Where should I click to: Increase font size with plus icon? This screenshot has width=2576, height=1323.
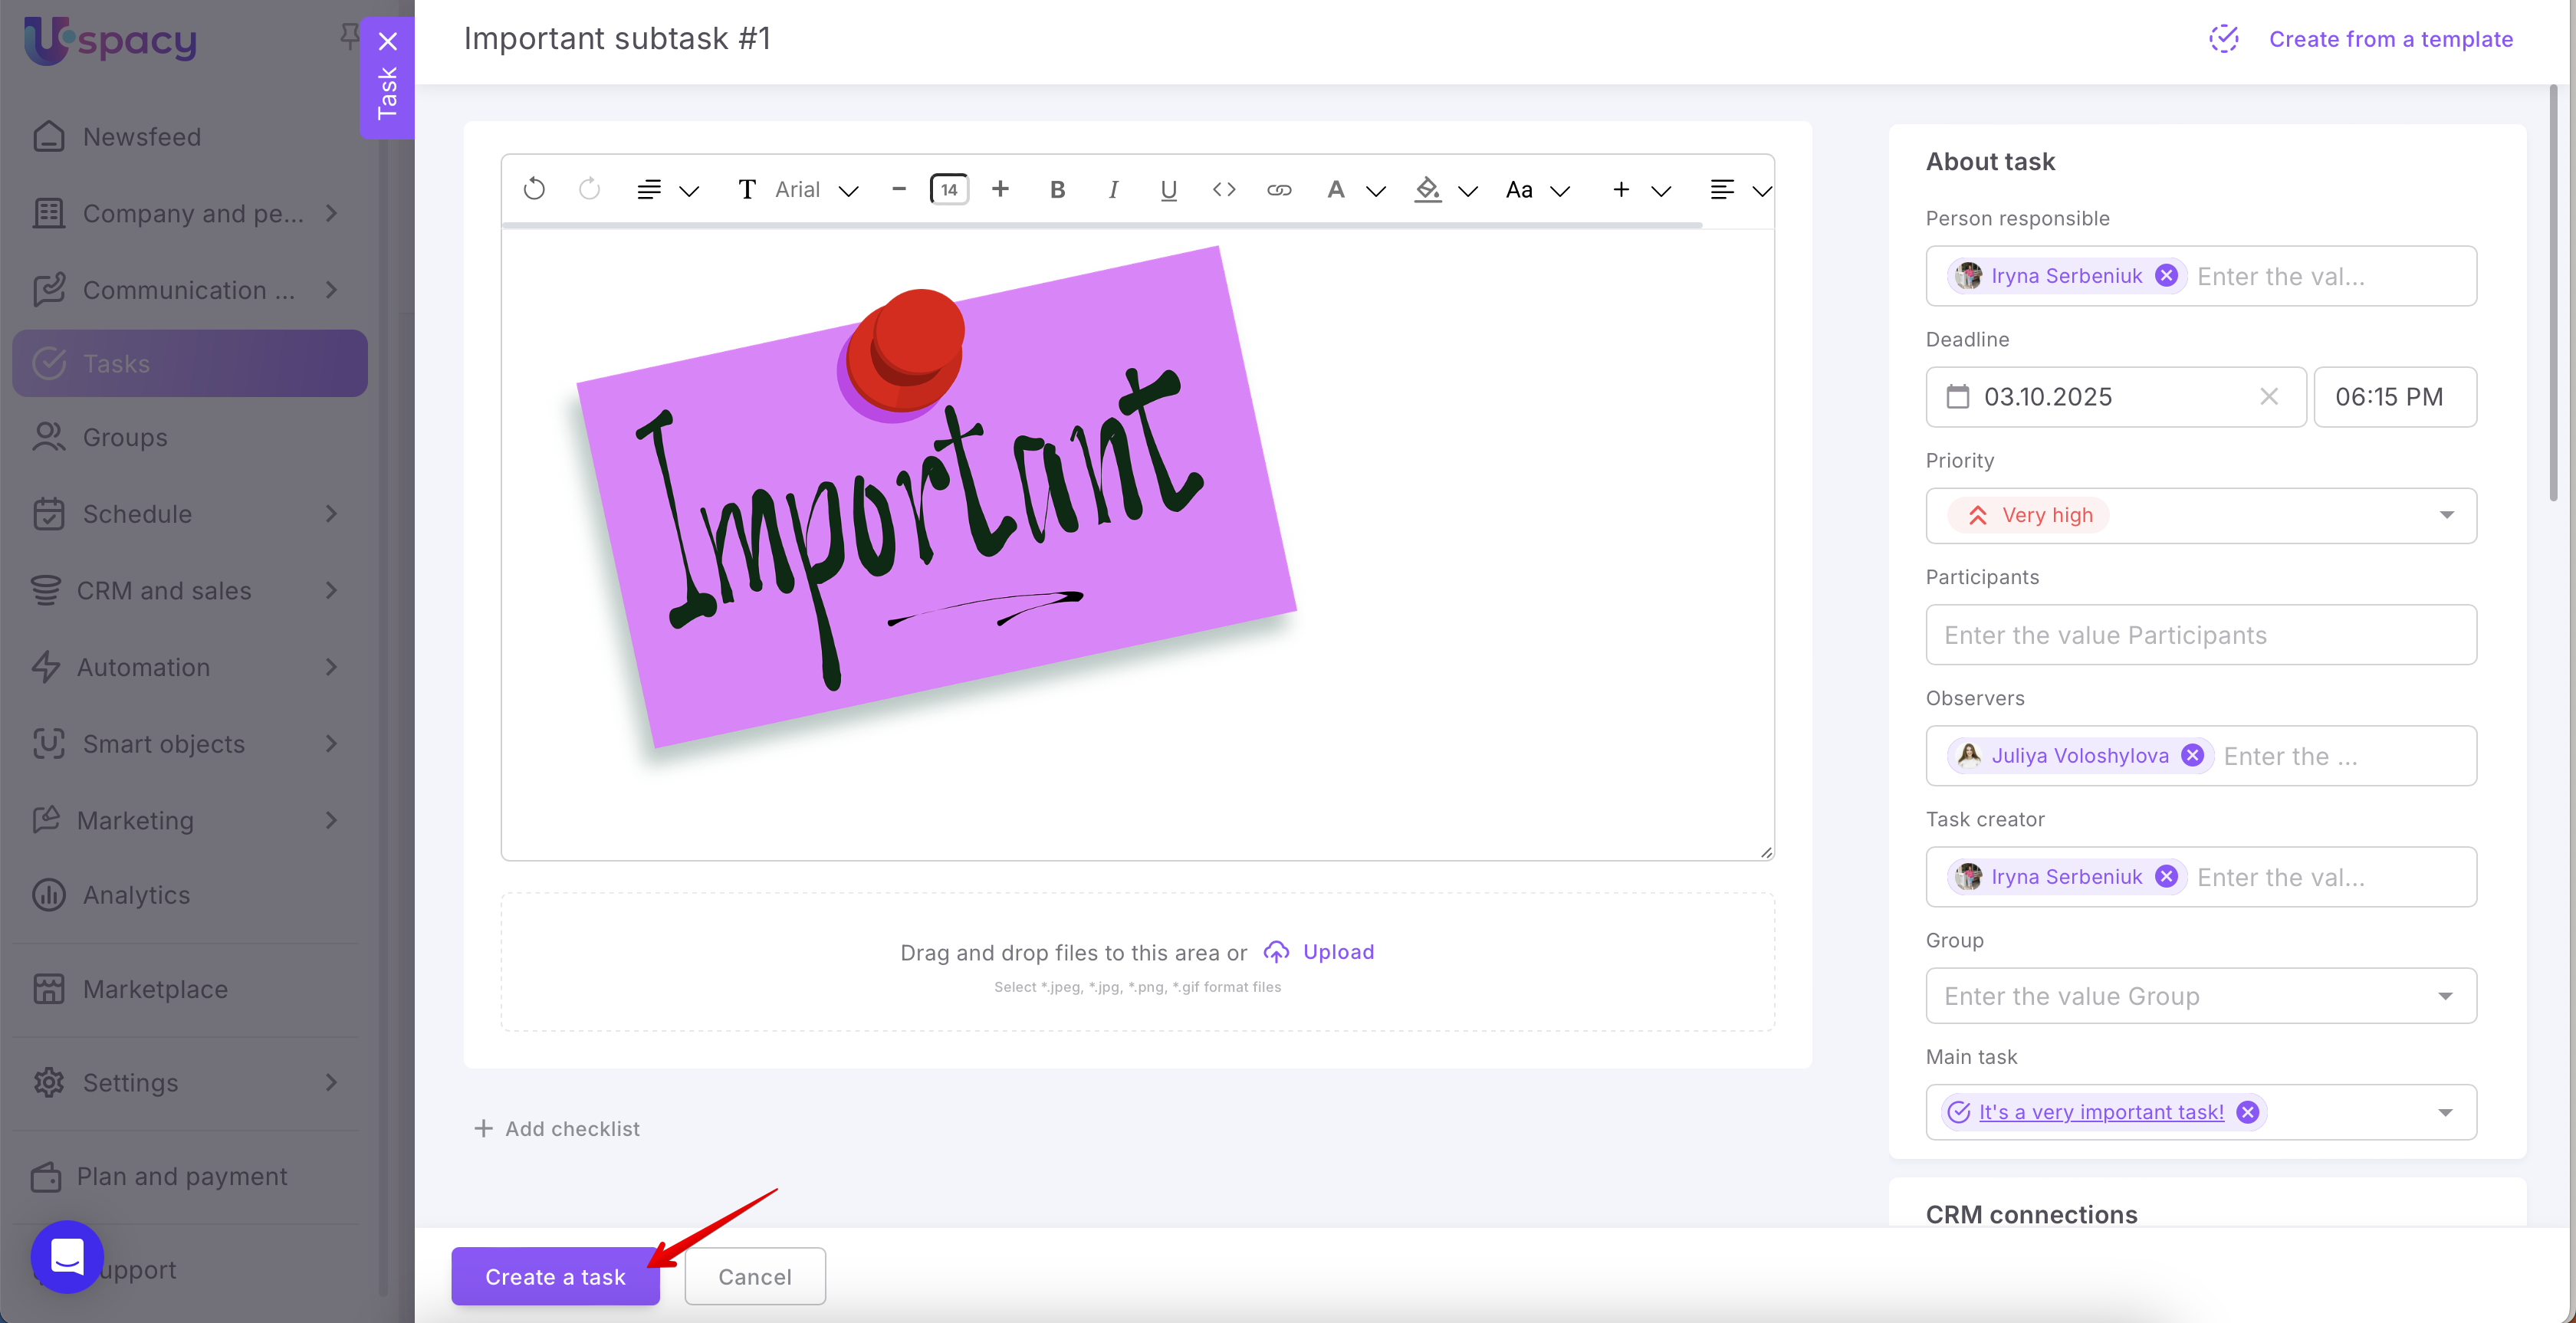click(1000, 189)
